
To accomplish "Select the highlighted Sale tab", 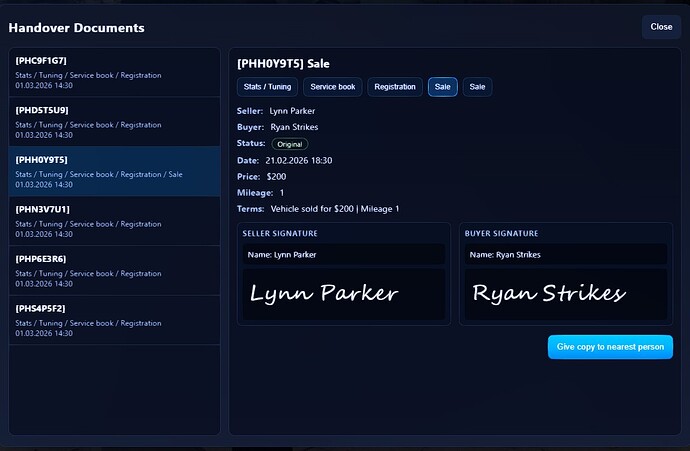I will (443, 87).
